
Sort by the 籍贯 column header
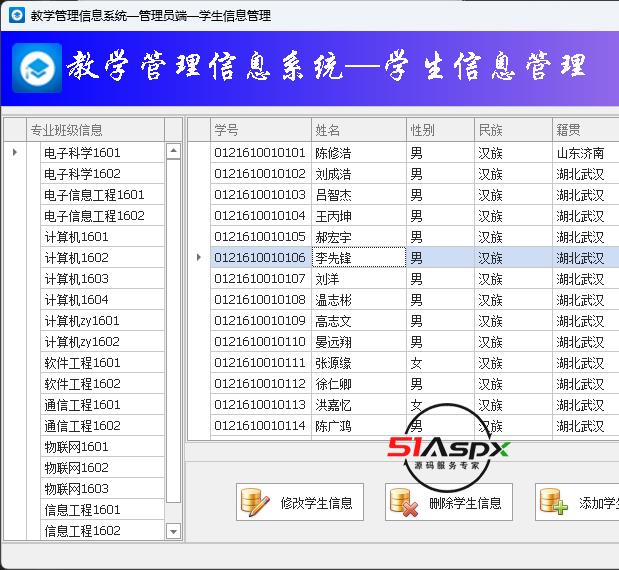[586, 129]
